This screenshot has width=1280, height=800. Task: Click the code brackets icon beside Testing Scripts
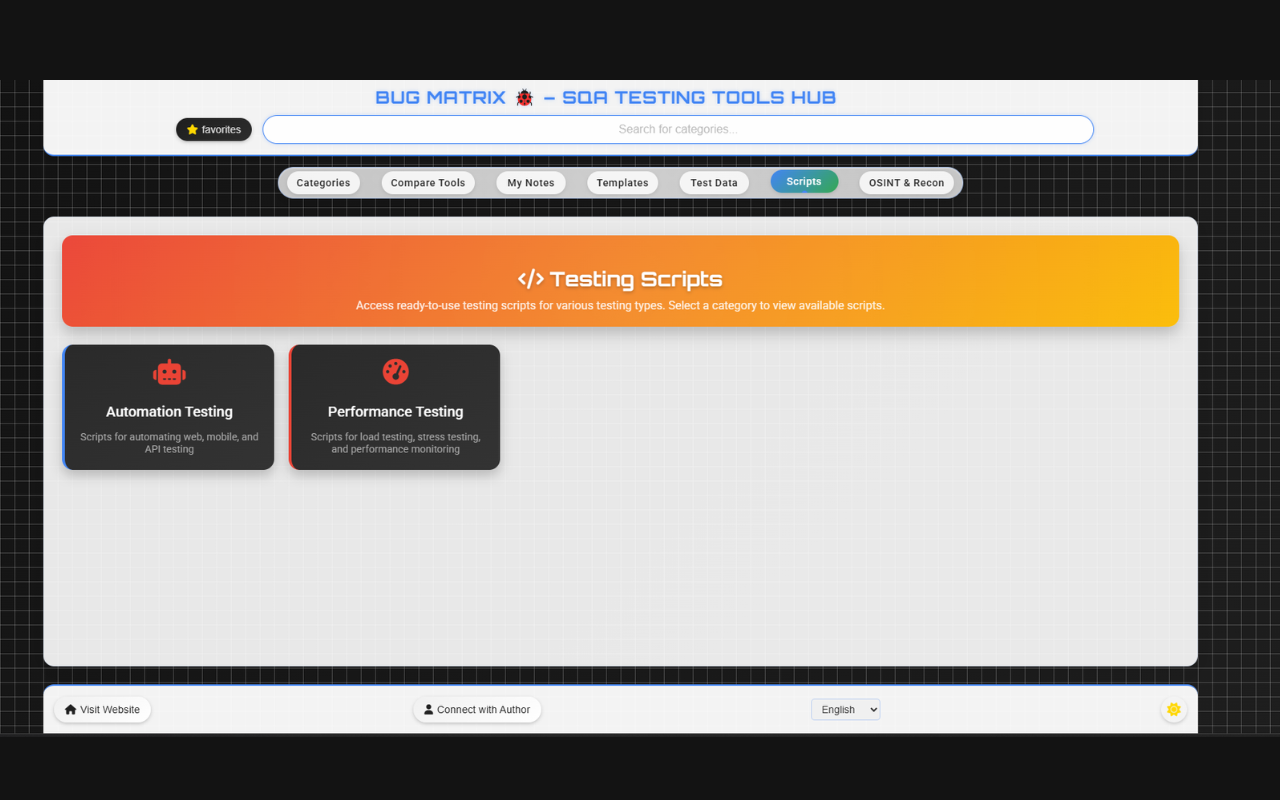click(x=530, y=279)
